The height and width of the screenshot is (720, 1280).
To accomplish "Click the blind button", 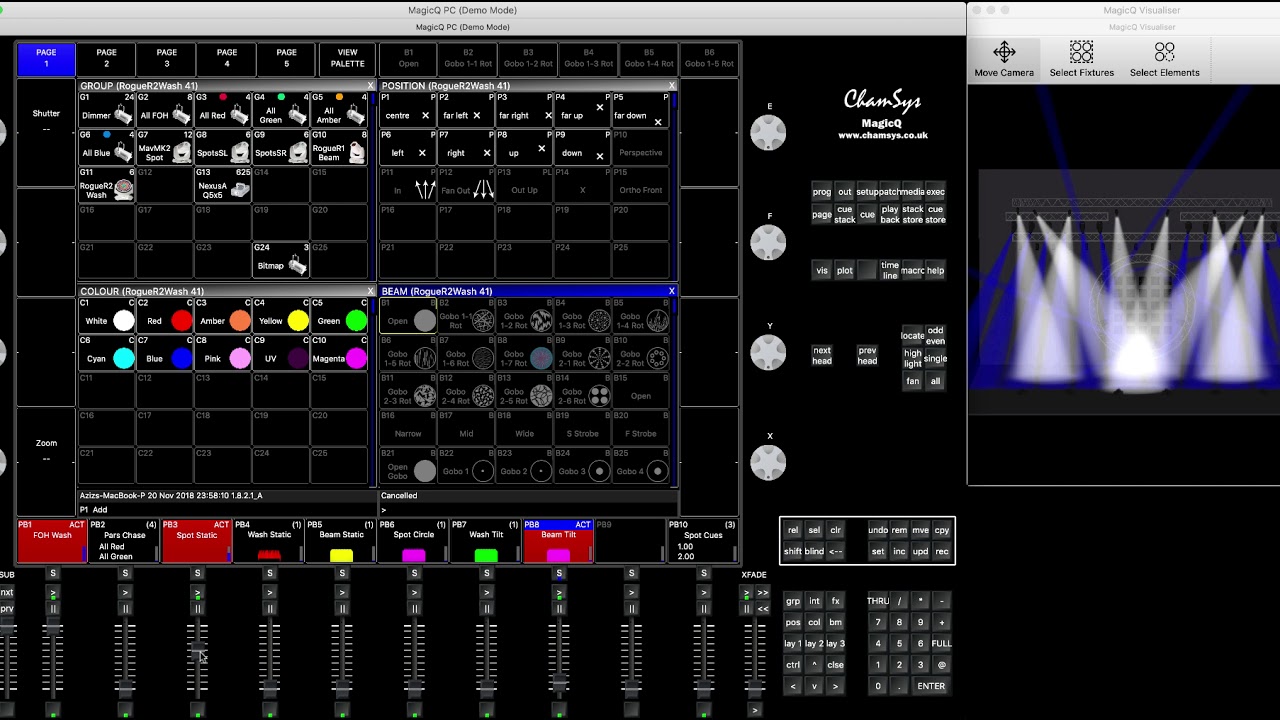I will point(814,552).
